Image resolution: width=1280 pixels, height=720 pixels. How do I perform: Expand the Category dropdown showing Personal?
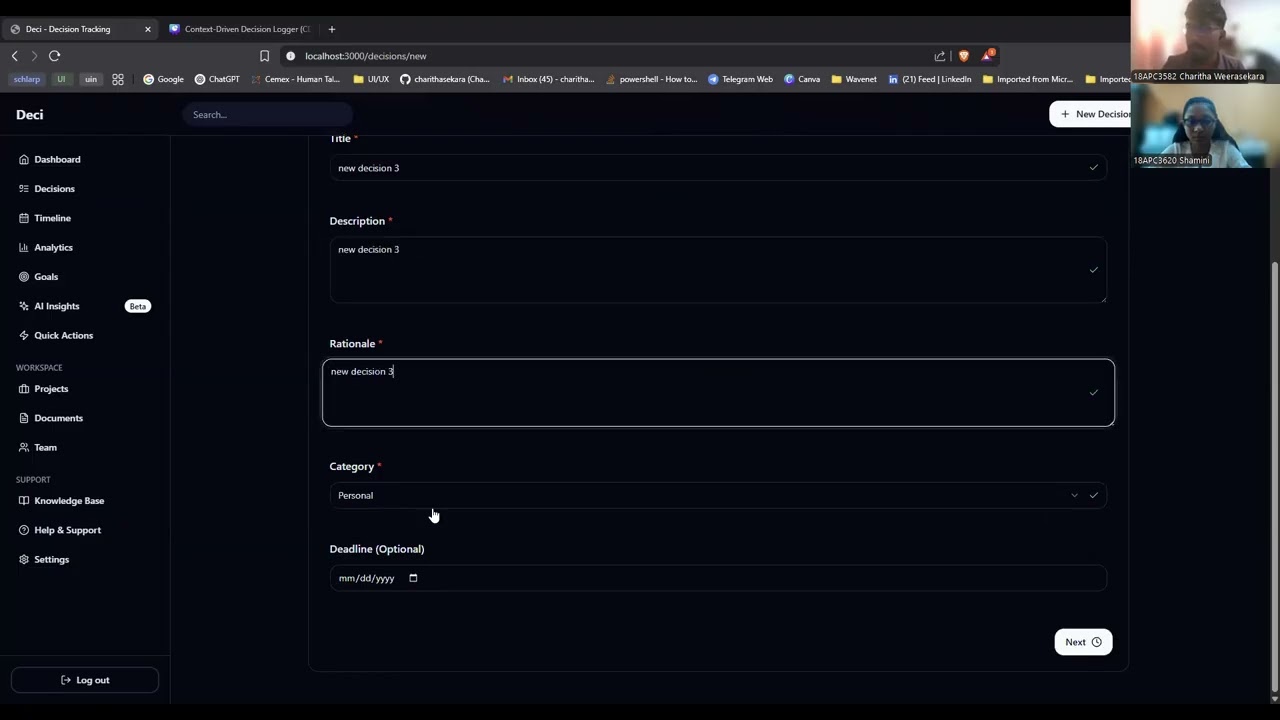(x=718, y=495)
